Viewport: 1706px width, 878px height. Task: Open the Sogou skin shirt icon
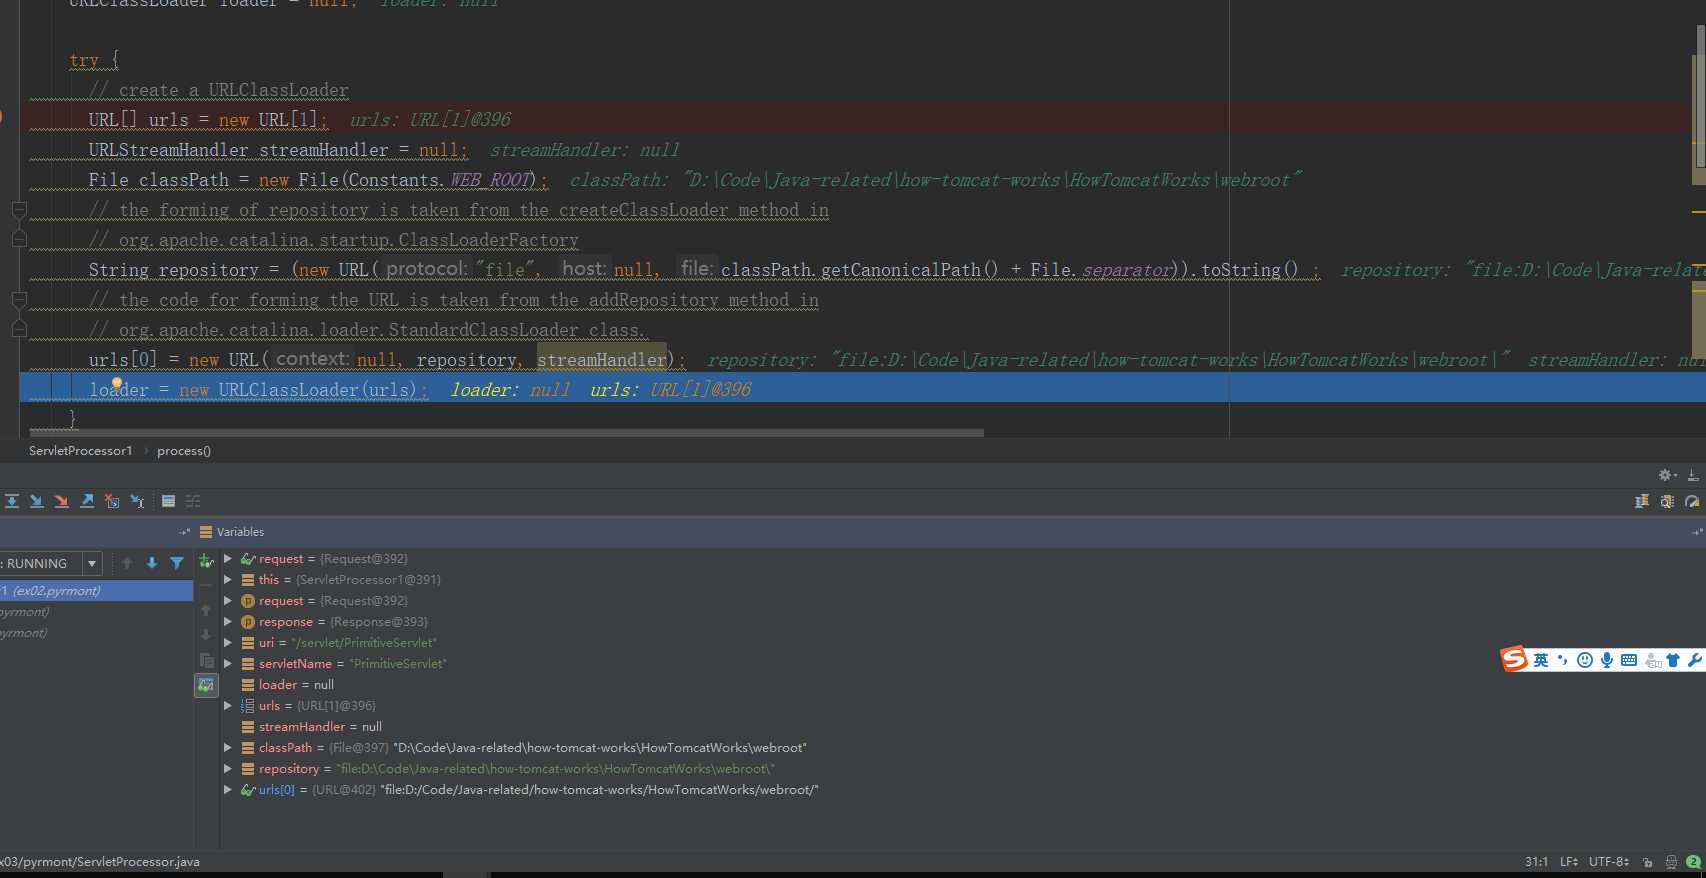click(x=1672, y=660)
